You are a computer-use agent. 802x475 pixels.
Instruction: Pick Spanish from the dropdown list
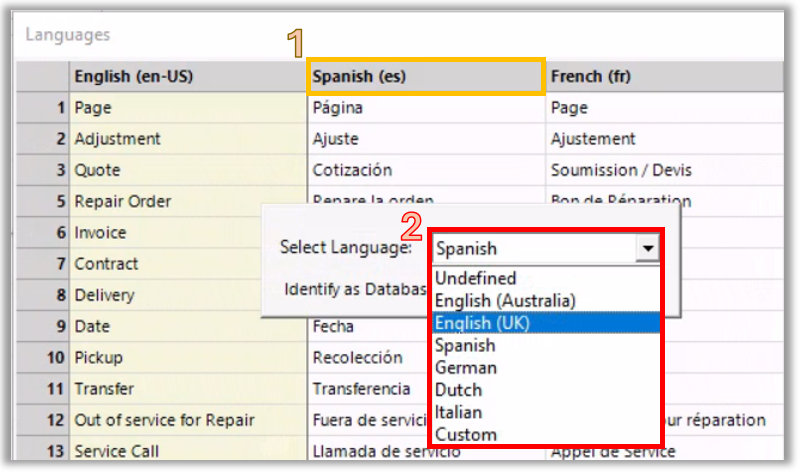coord(465,345)
